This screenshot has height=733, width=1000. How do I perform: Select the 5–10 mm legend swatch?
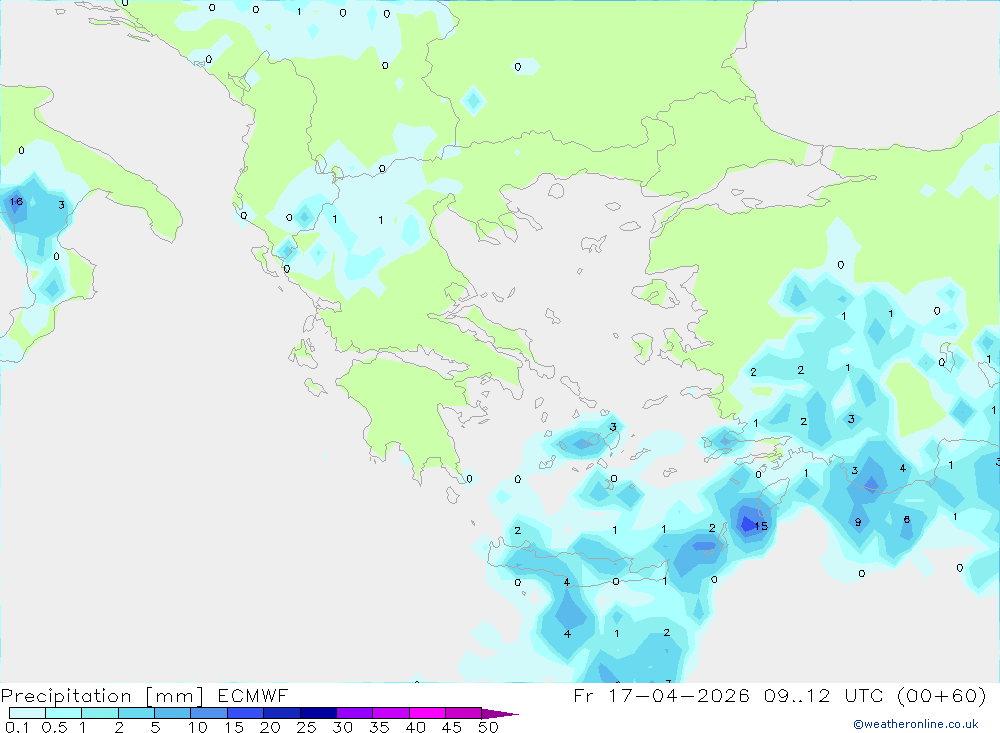point(172,713)
